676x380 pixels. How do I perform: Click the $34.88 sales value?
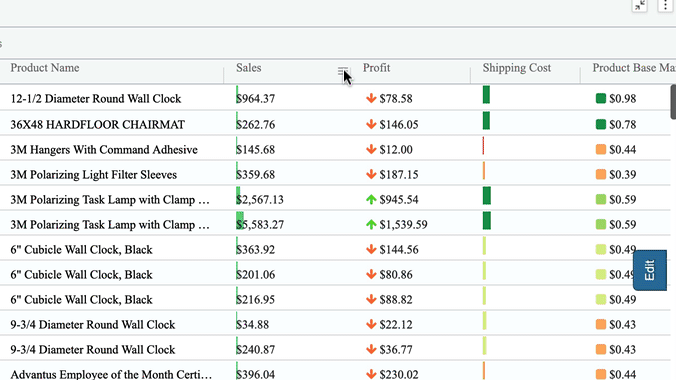click(253, 325)
